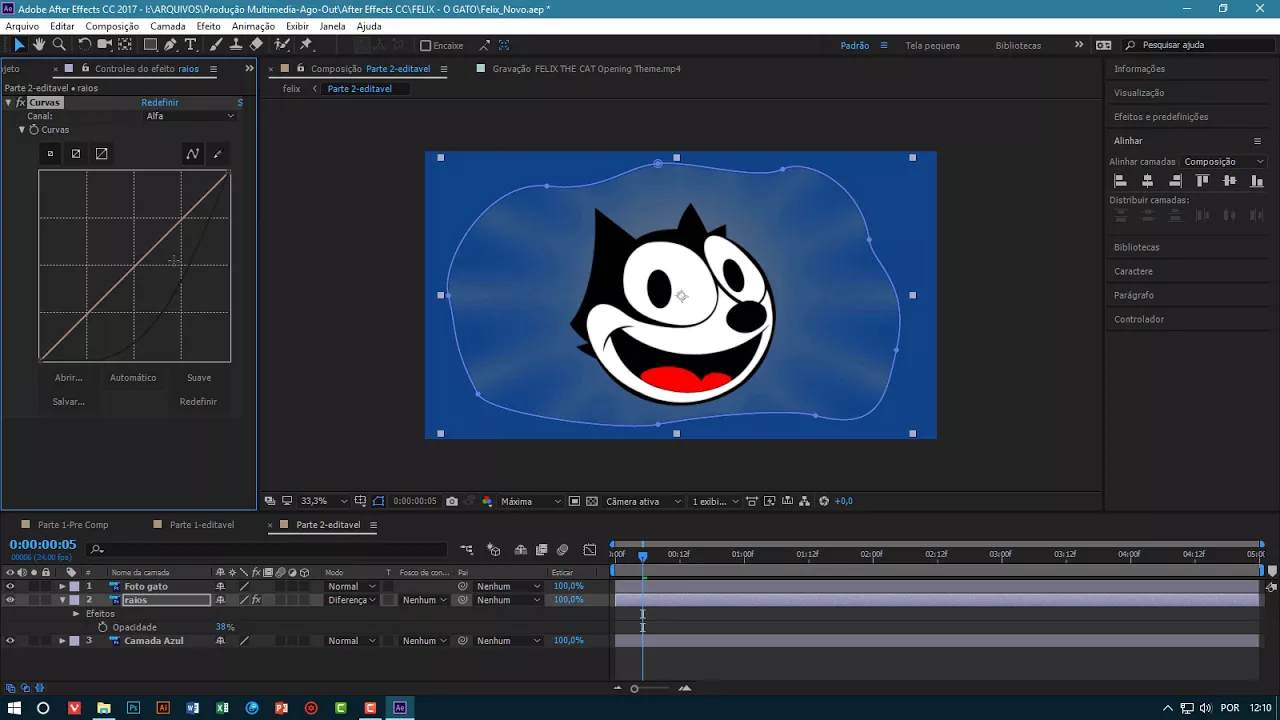This screenshot has height=720, width=1280.
Task: Click the Salvar... curves button
Action: coord(68,402)
